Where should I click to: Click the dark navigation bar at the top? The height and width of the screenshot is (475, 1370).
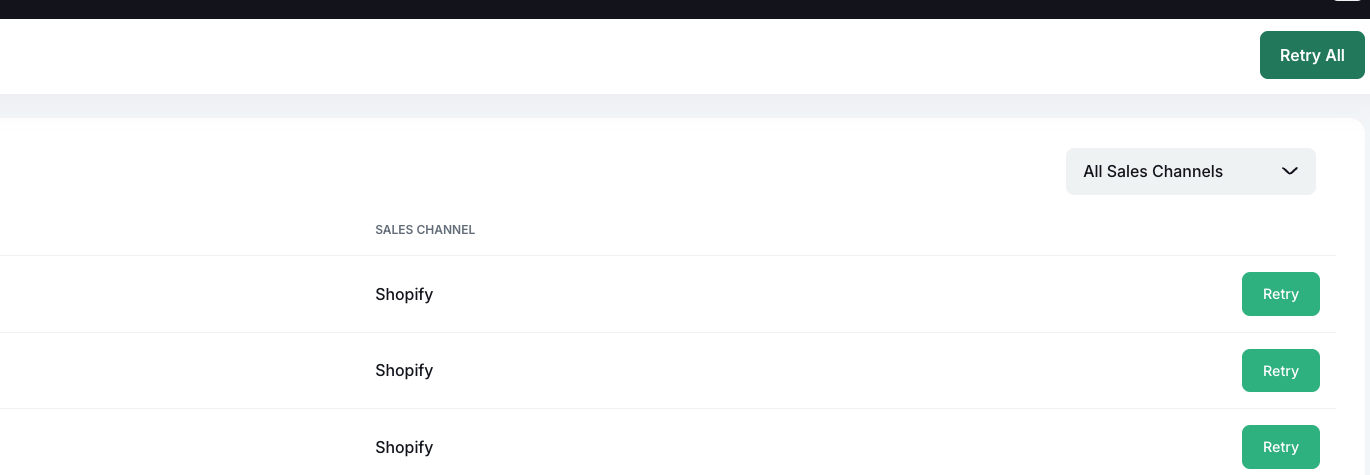(x=600, y=9)
